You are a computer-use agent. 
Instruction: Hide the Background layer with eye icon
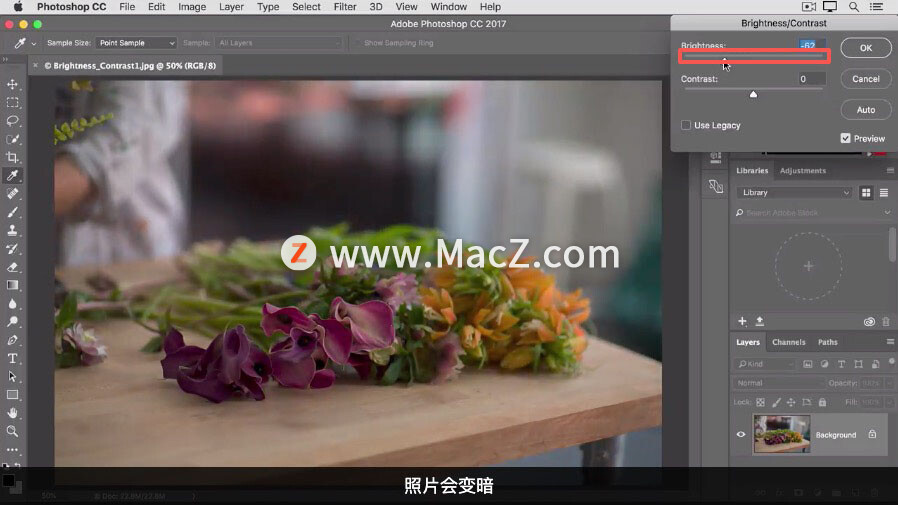click(741, 434)
